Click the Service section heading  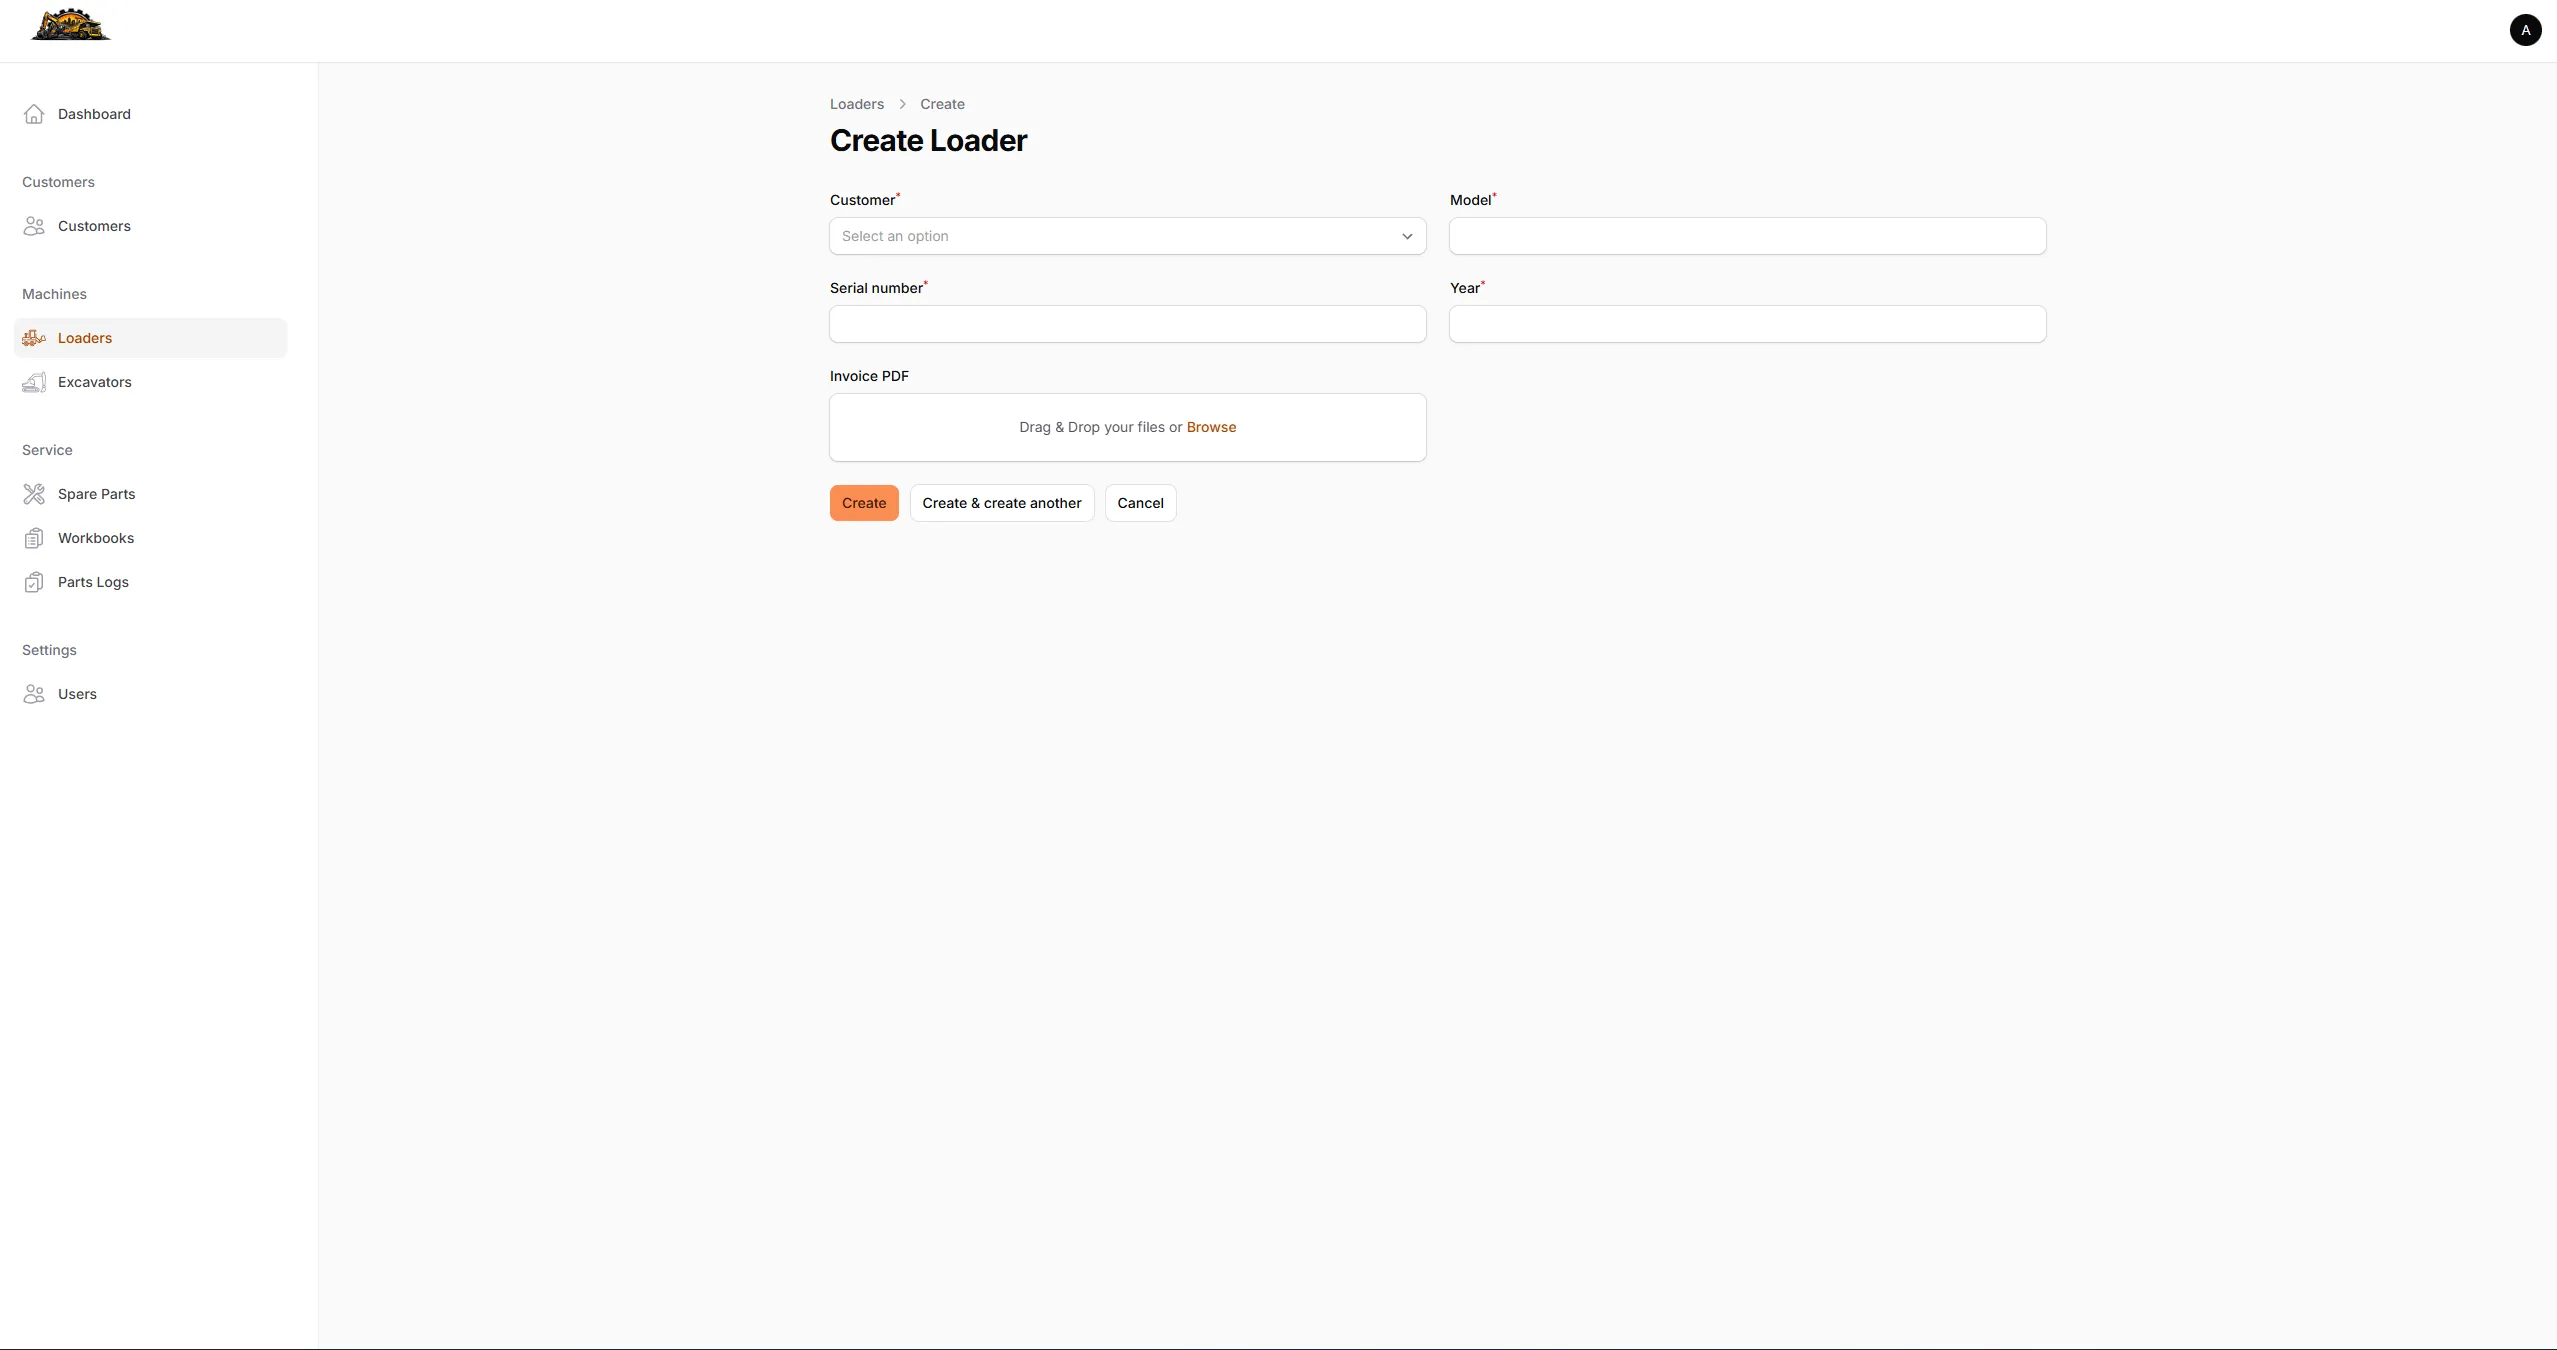pos(47,450)
